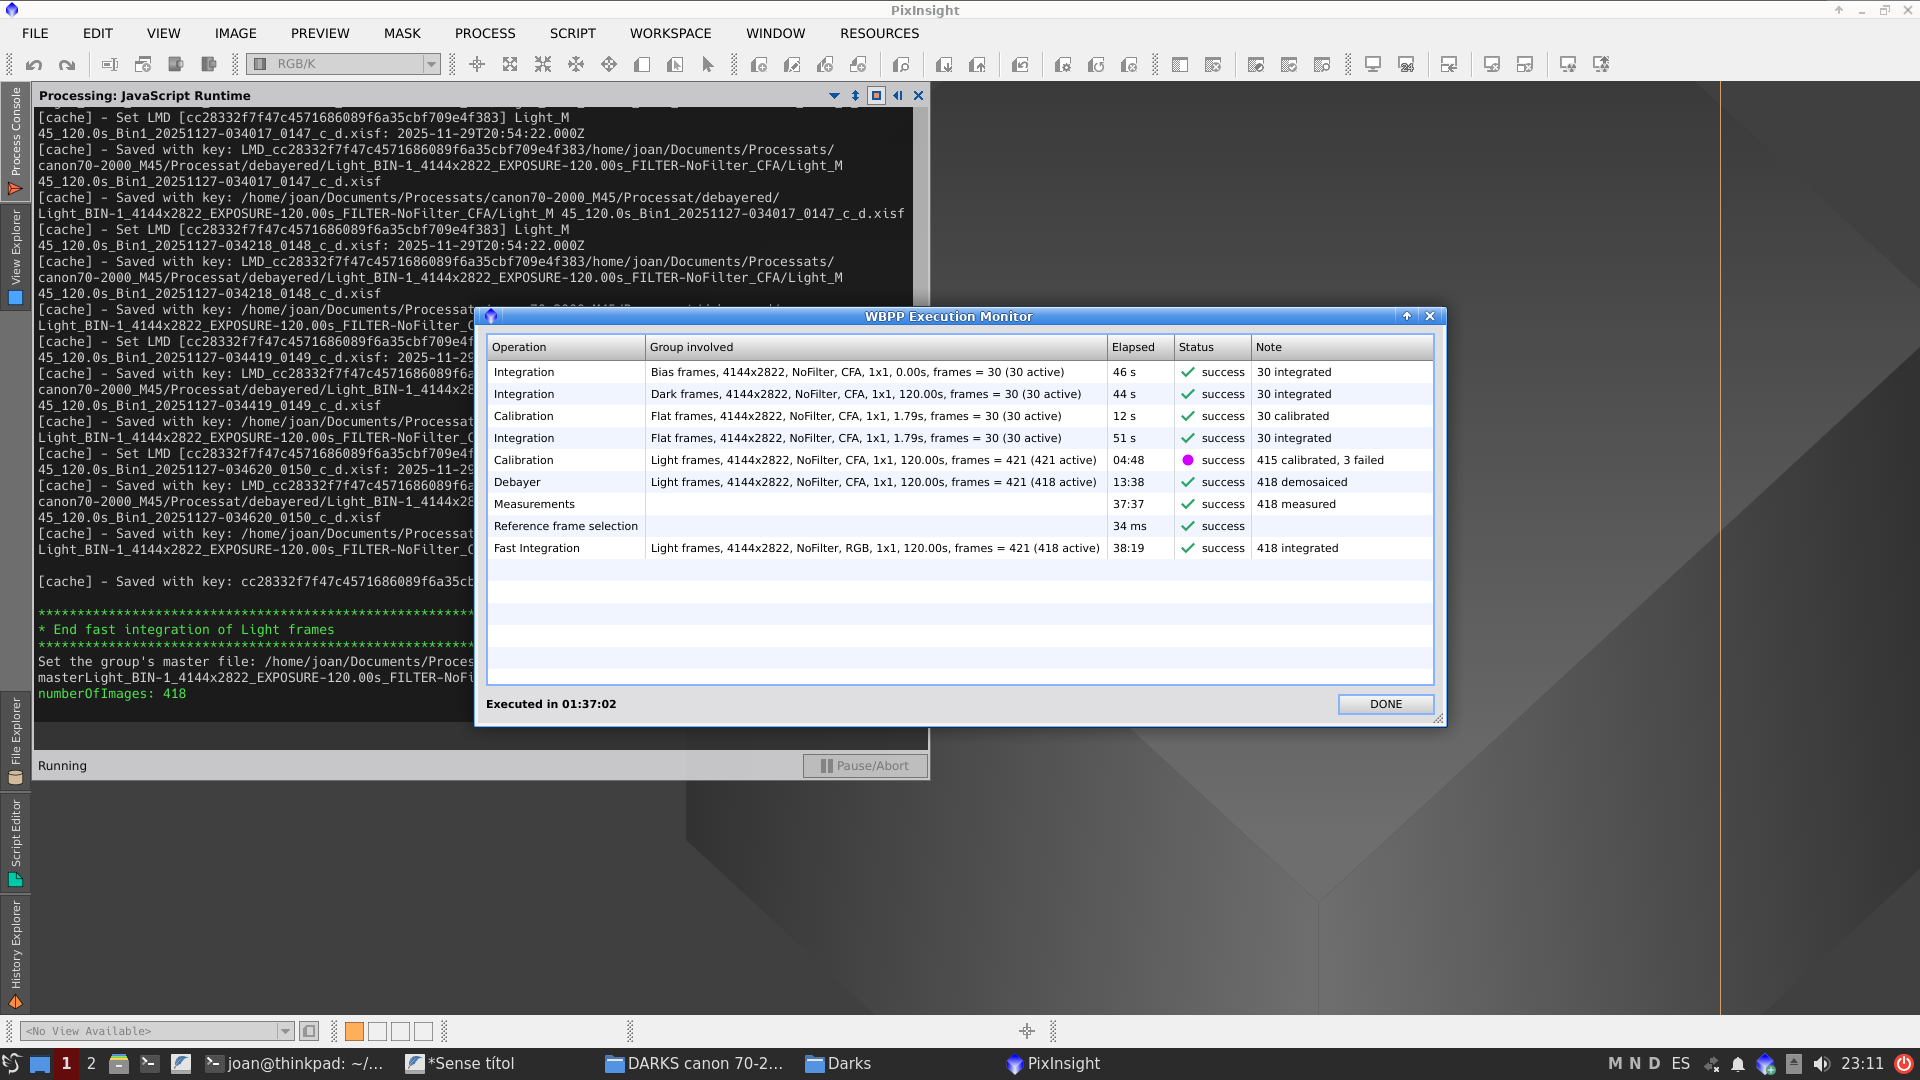The image size is (1920, 1080).
Task: Open the File Explorer side panel
Action: click(15, 740)
